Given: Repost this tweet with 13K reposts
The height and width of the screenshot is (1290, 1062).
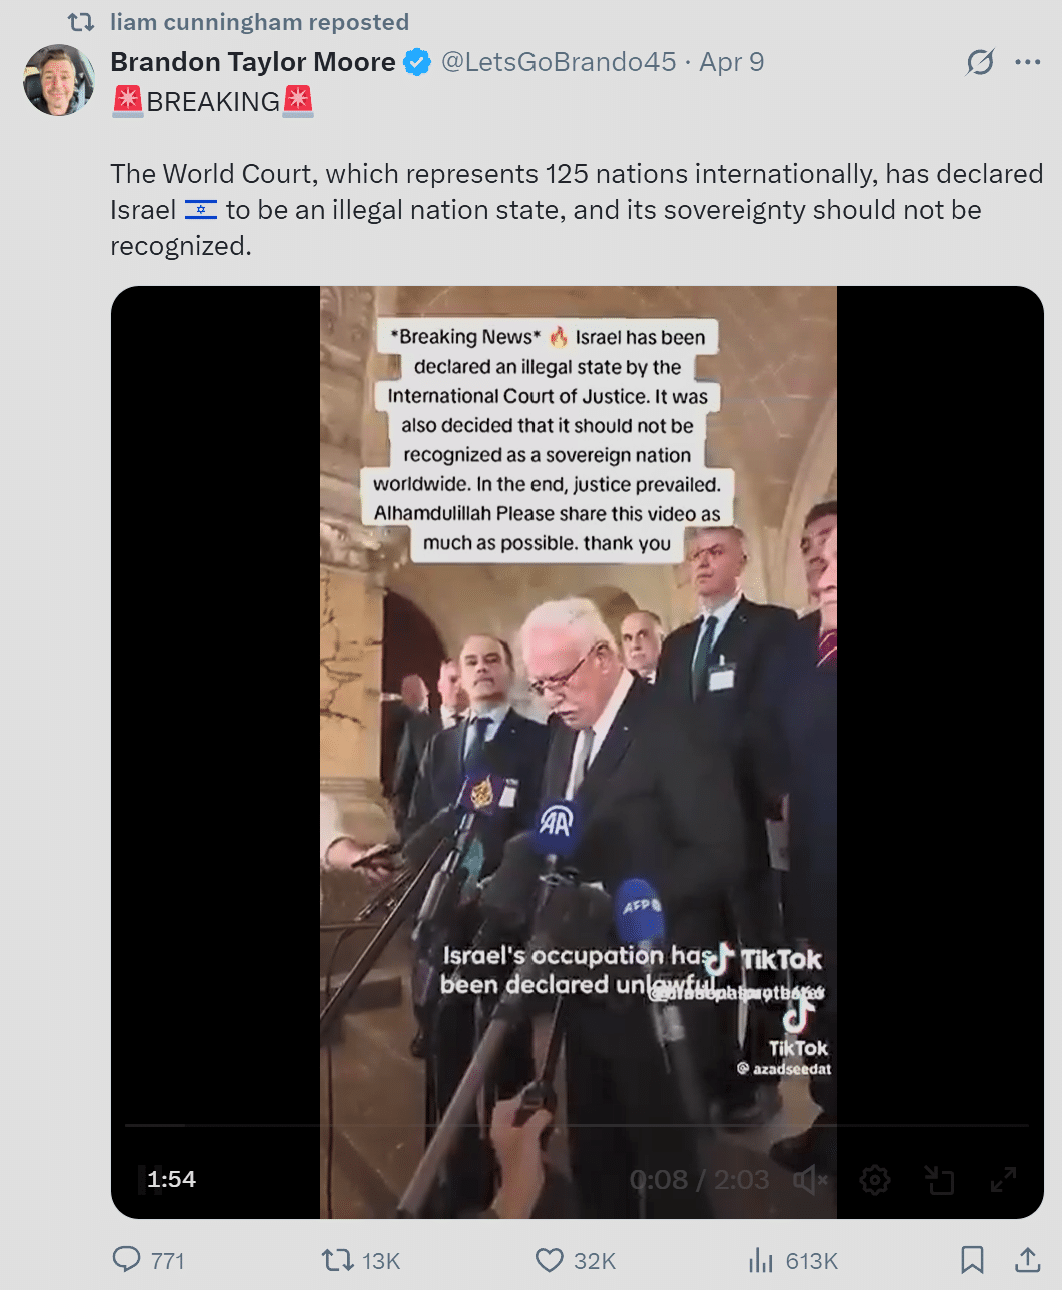Looking at the screenshot, I should pos(337,1259).
